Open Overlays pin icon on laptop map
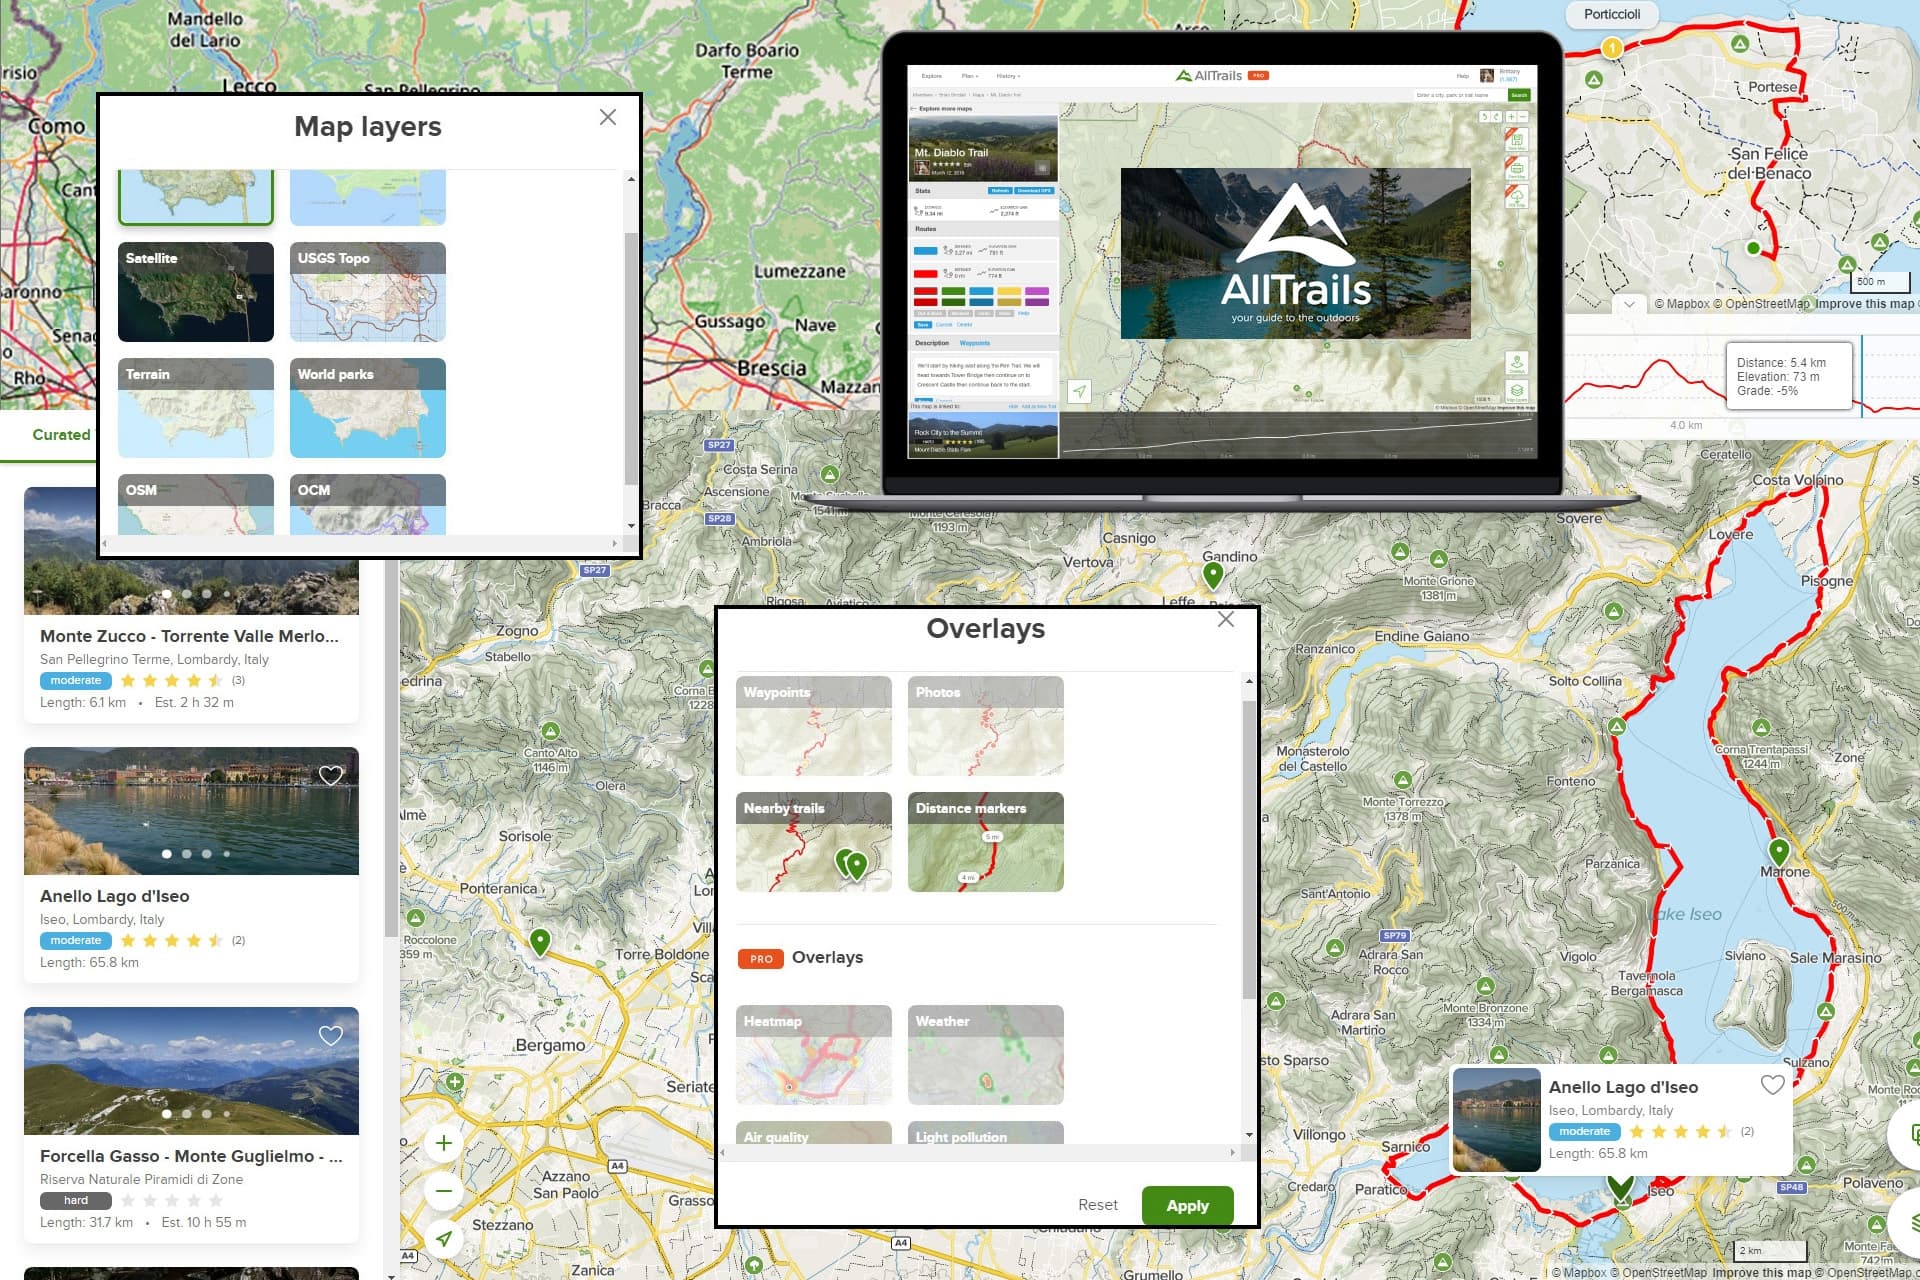This screenshot has height=1280, width=1920. point(1517,363)
